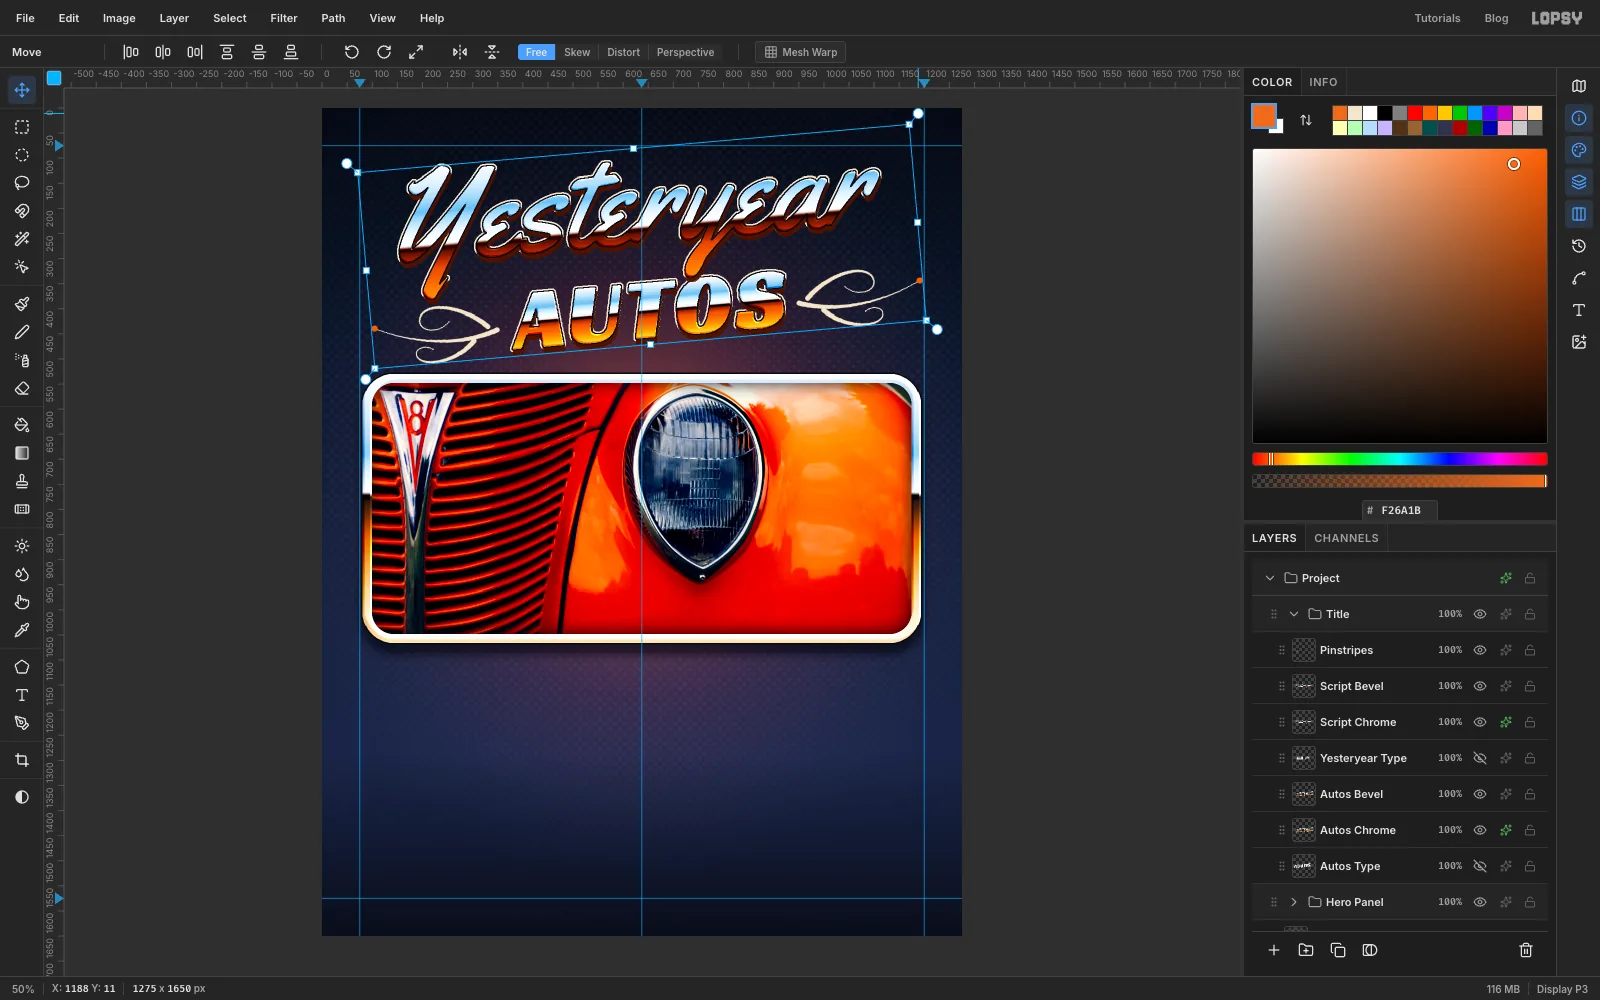Enable Mesh Warp
The image size is (1600, 1000).
pos(800,52)
